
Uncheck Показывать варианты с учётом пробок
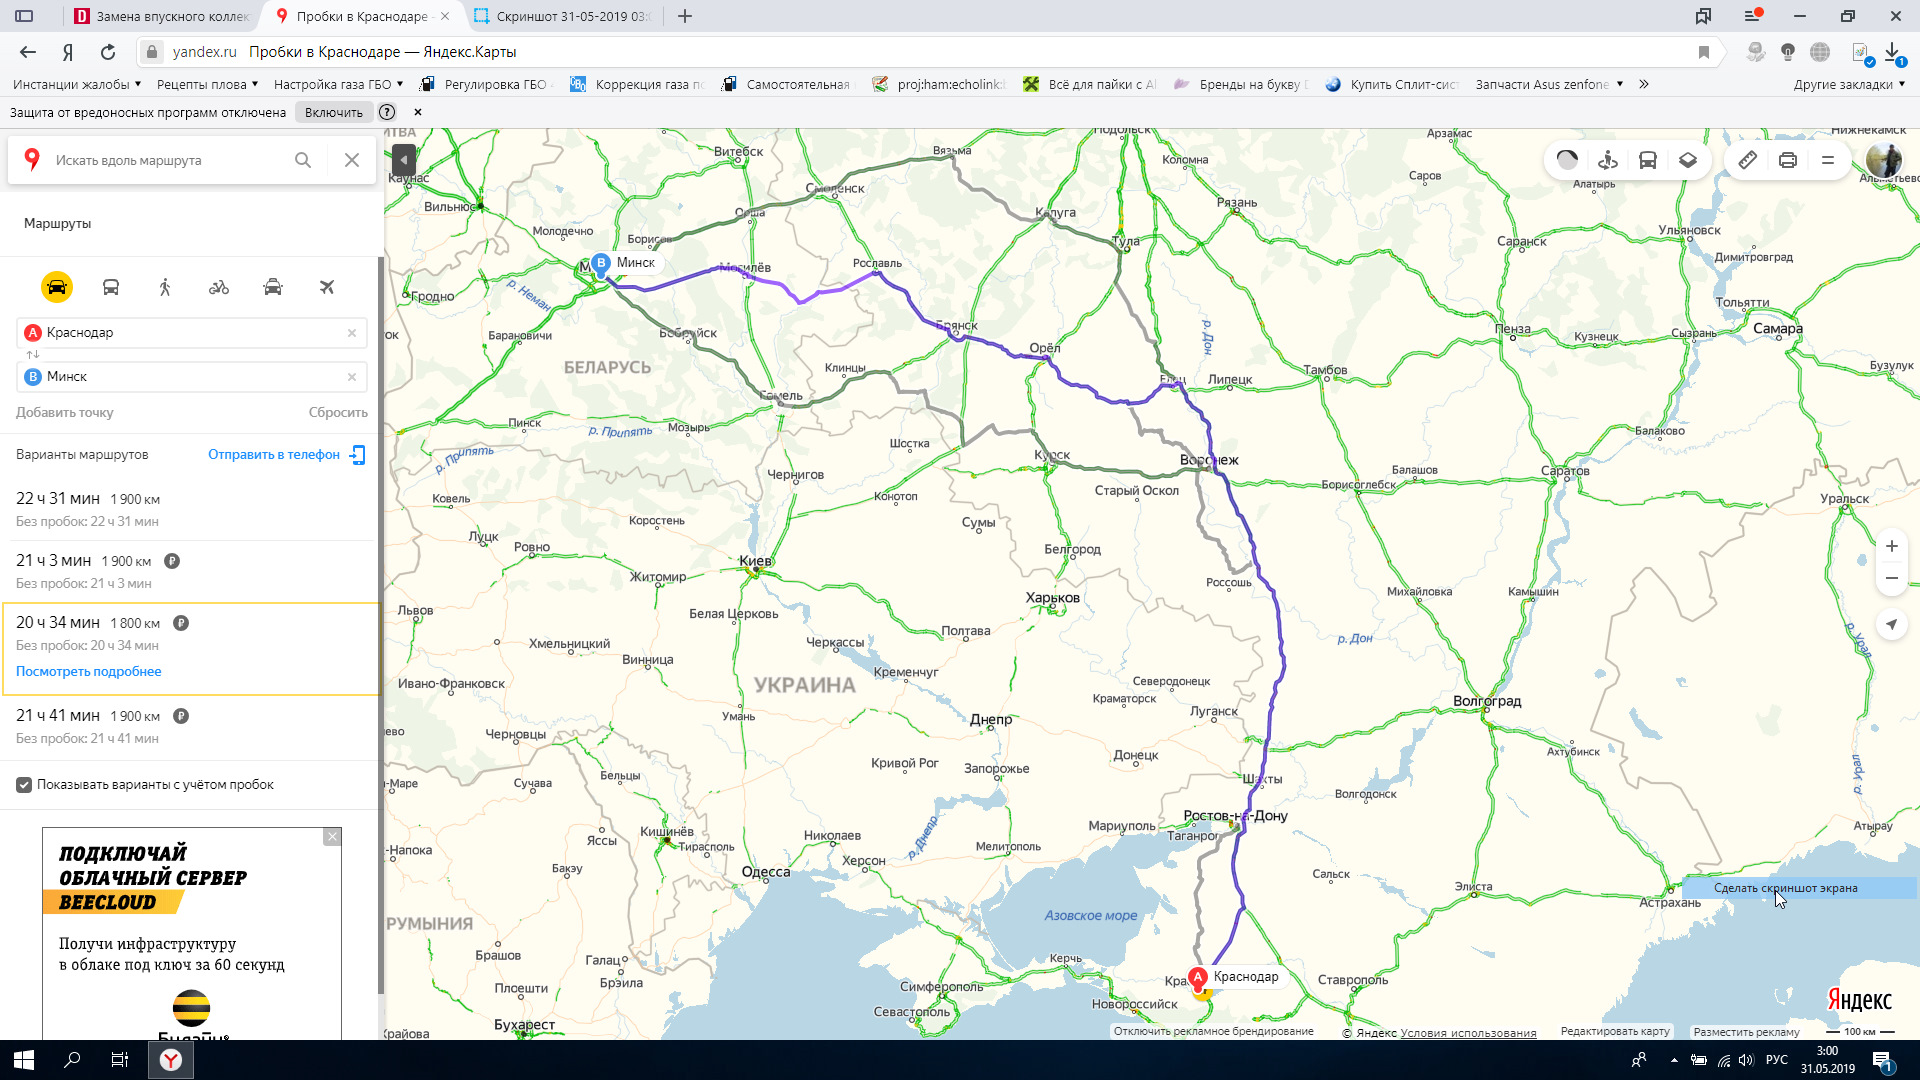(24, 785)
